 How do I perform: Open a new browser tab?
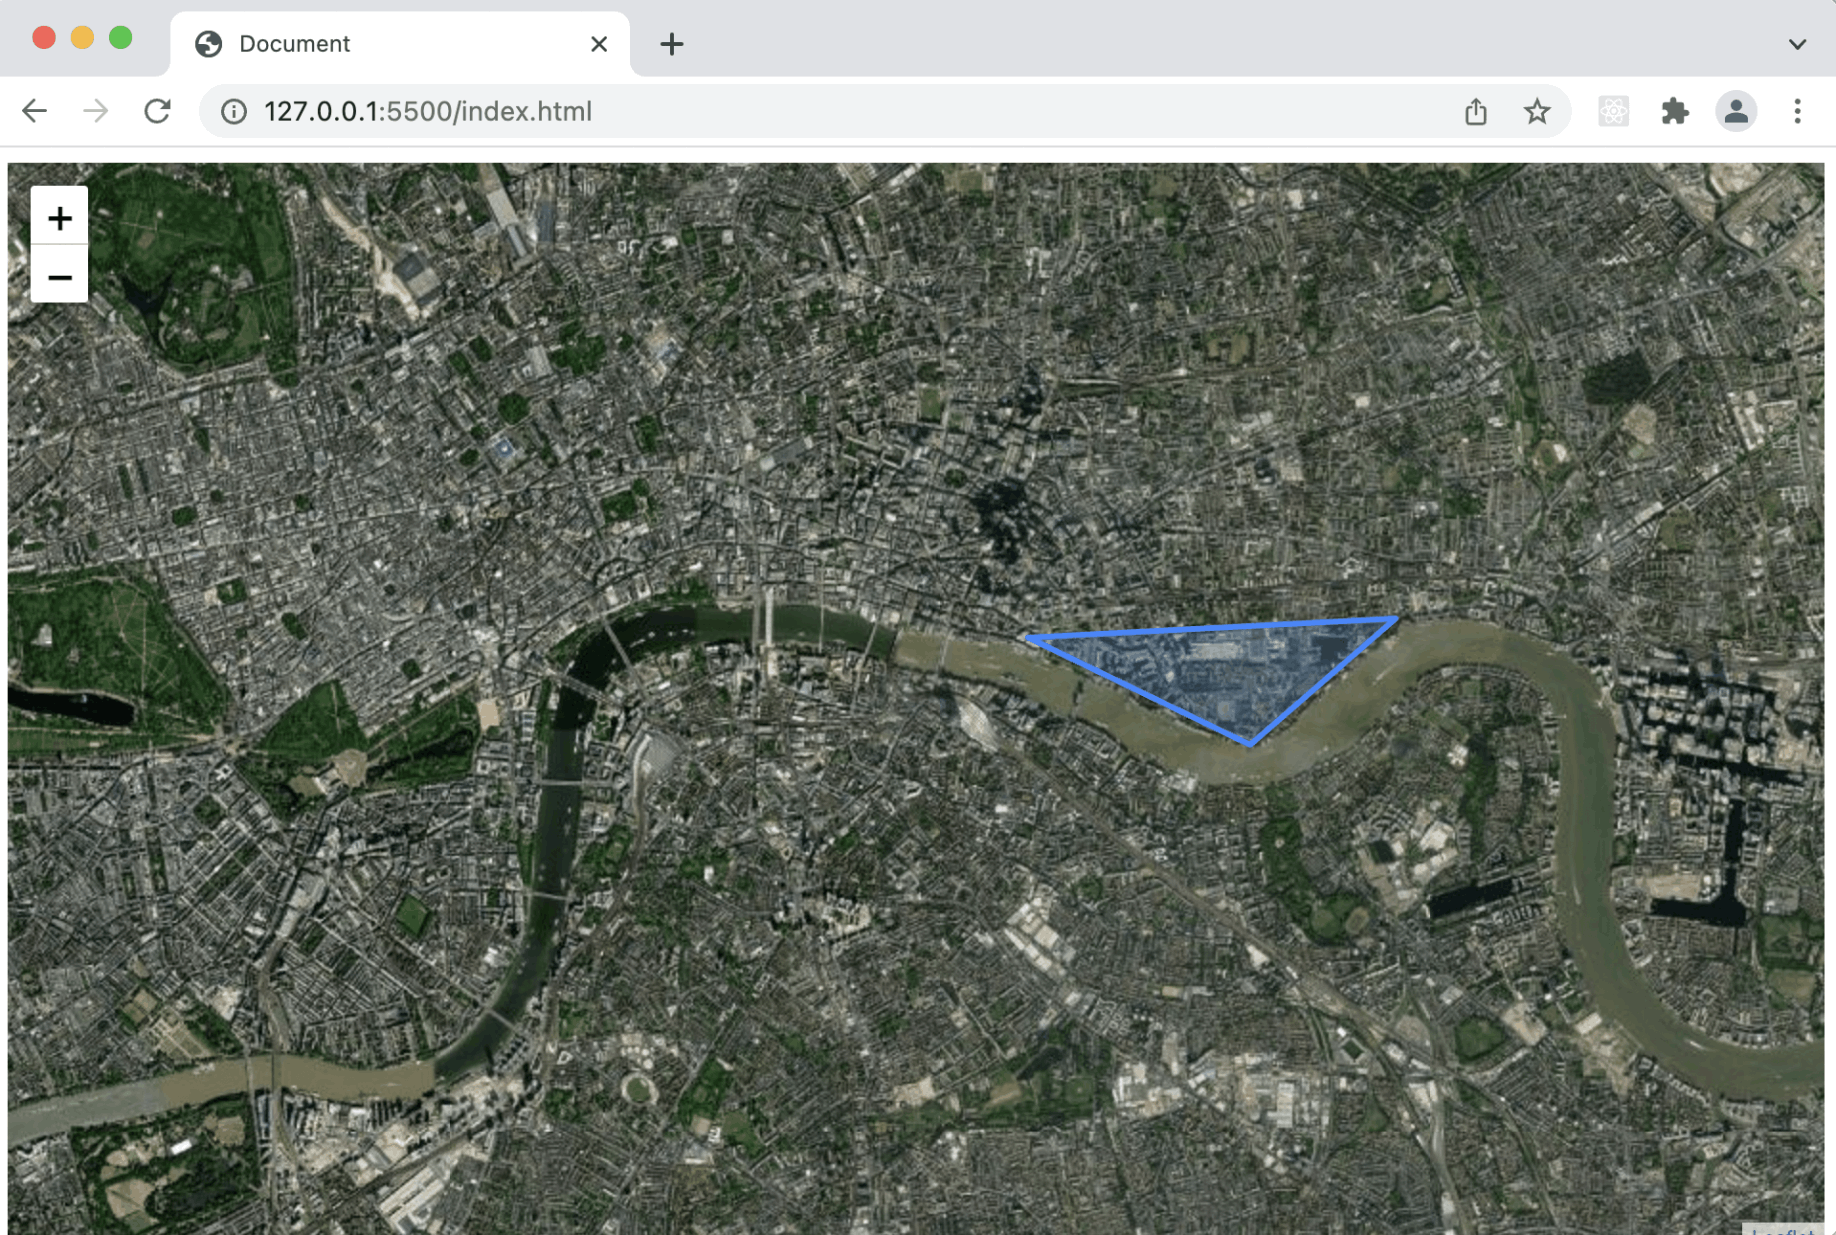(672, 44)
